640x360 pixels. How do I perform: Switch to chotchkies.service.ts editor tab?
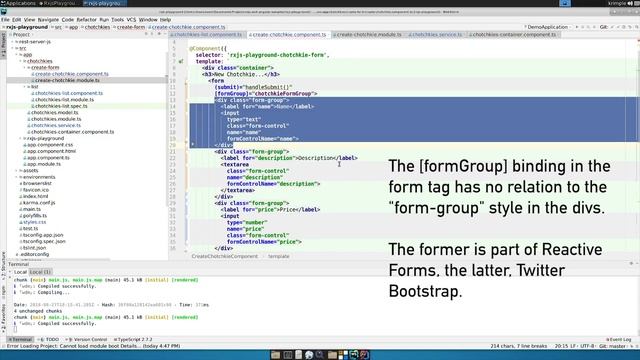pos(435,35)
